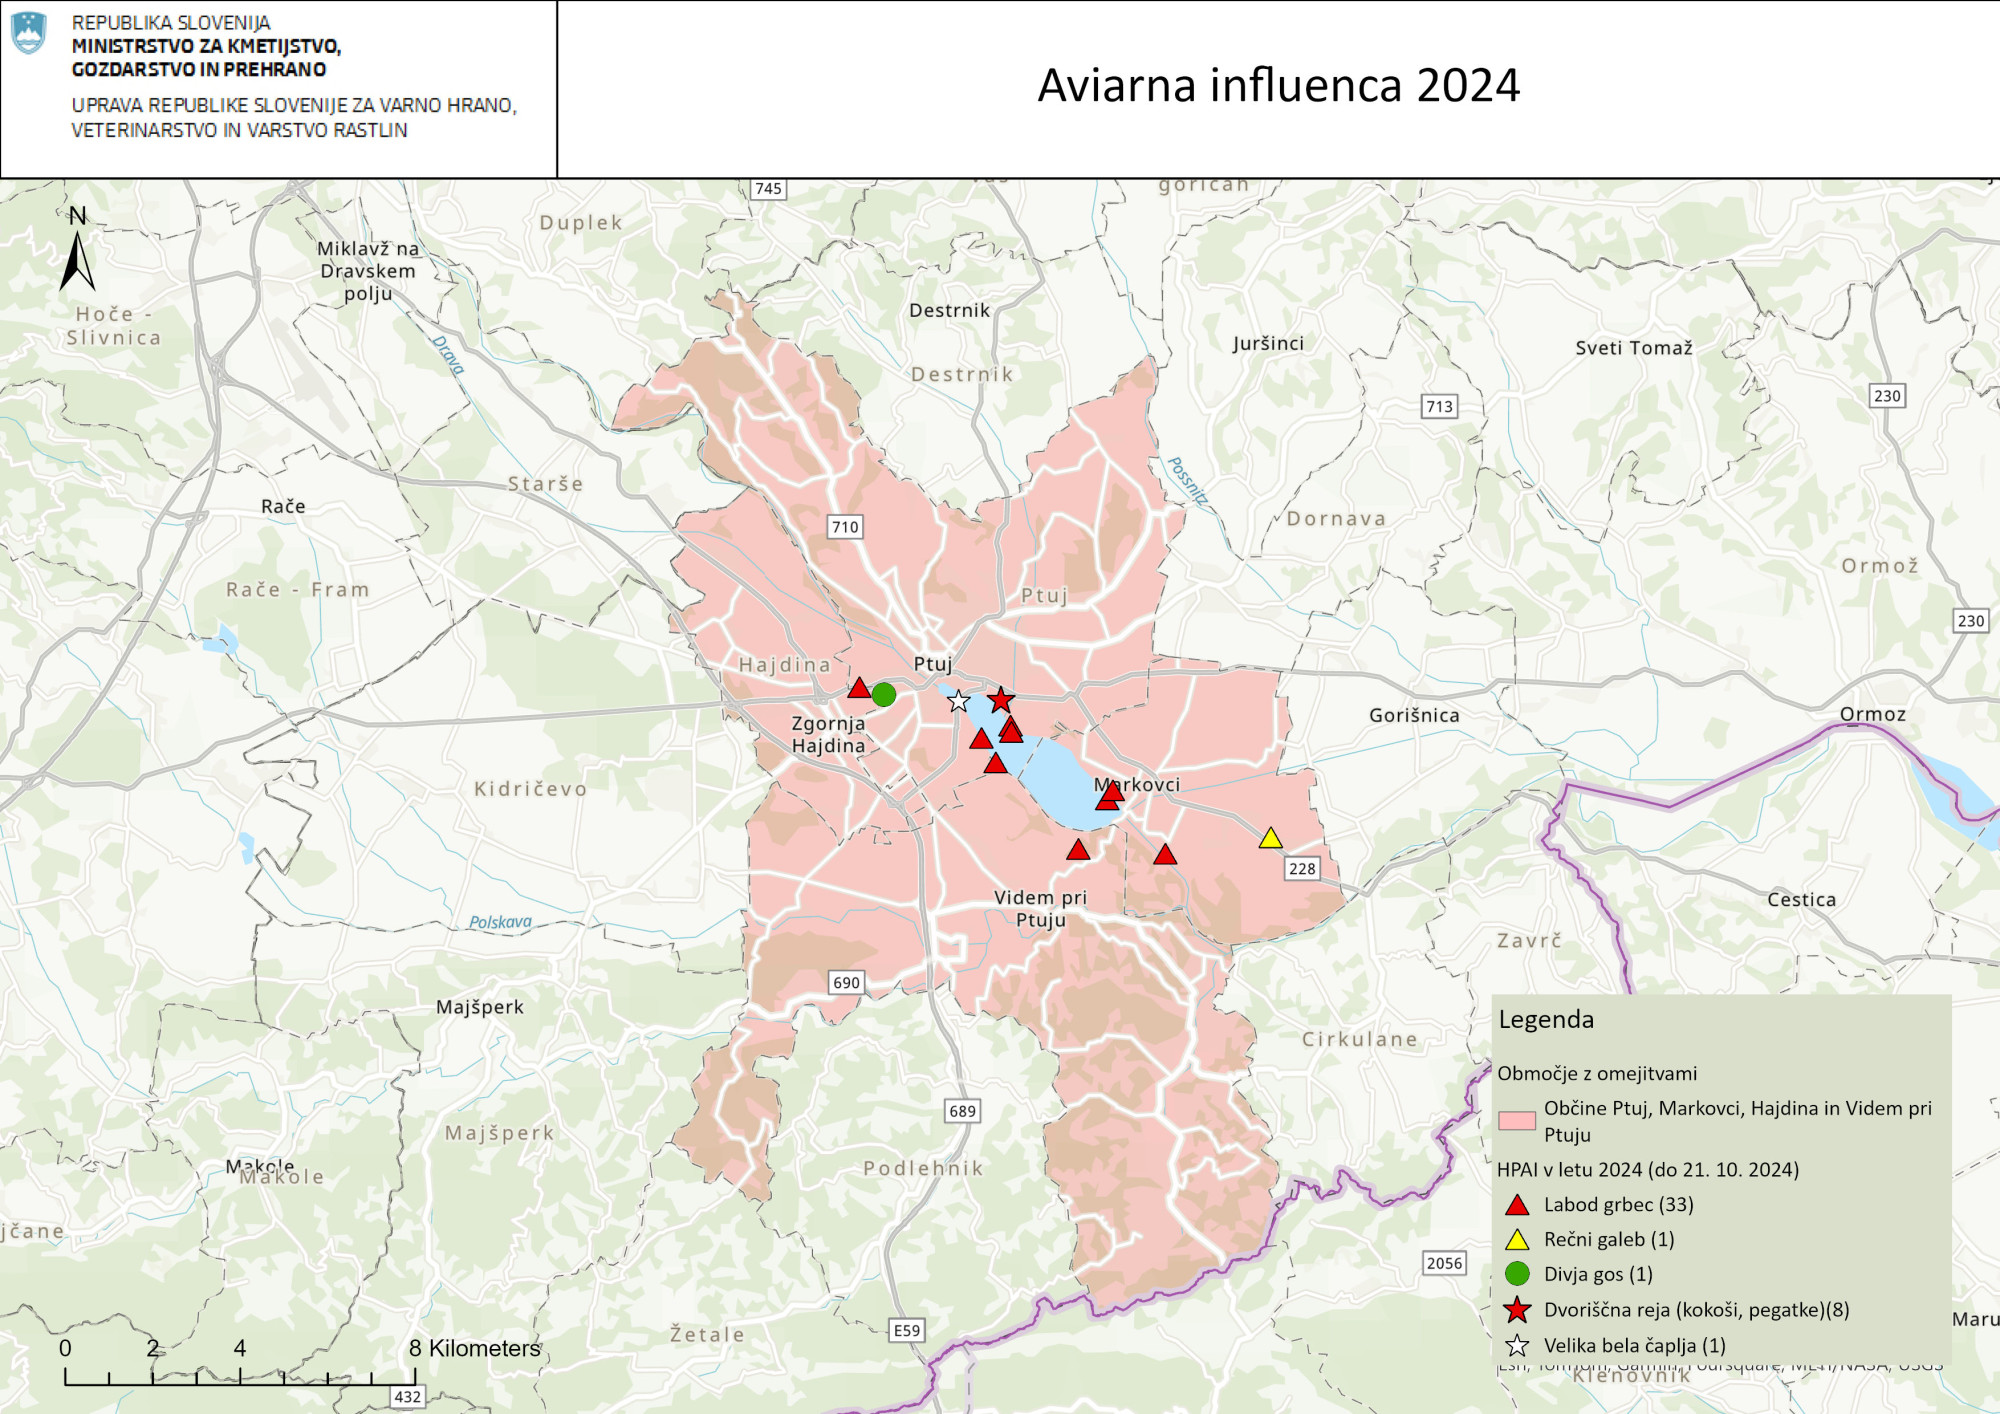Click the Legenda heading
The height and width of the screenshot is (1414, 2000).
(x=1546, y=1020)
